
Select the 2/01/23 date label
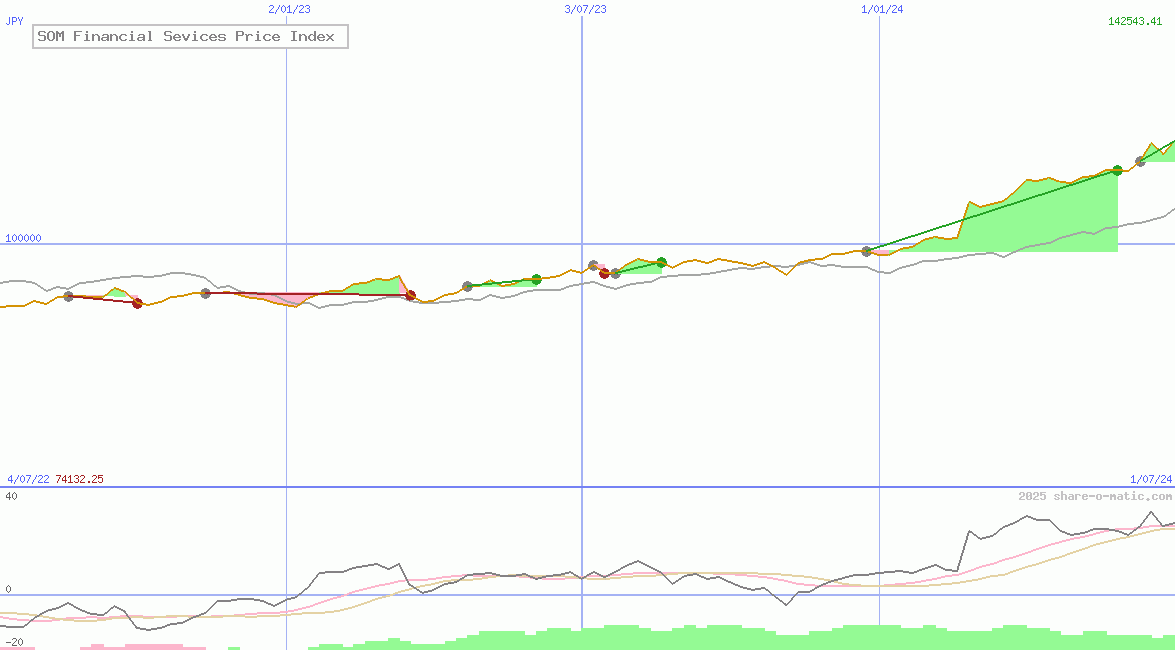pos(289,9)
